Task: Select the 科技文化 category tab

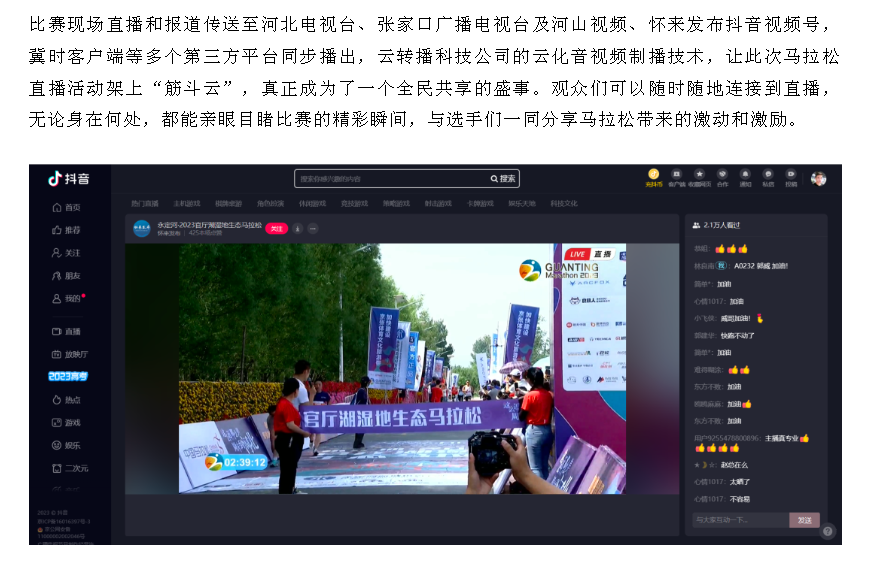Action: [x=563, y=203]
